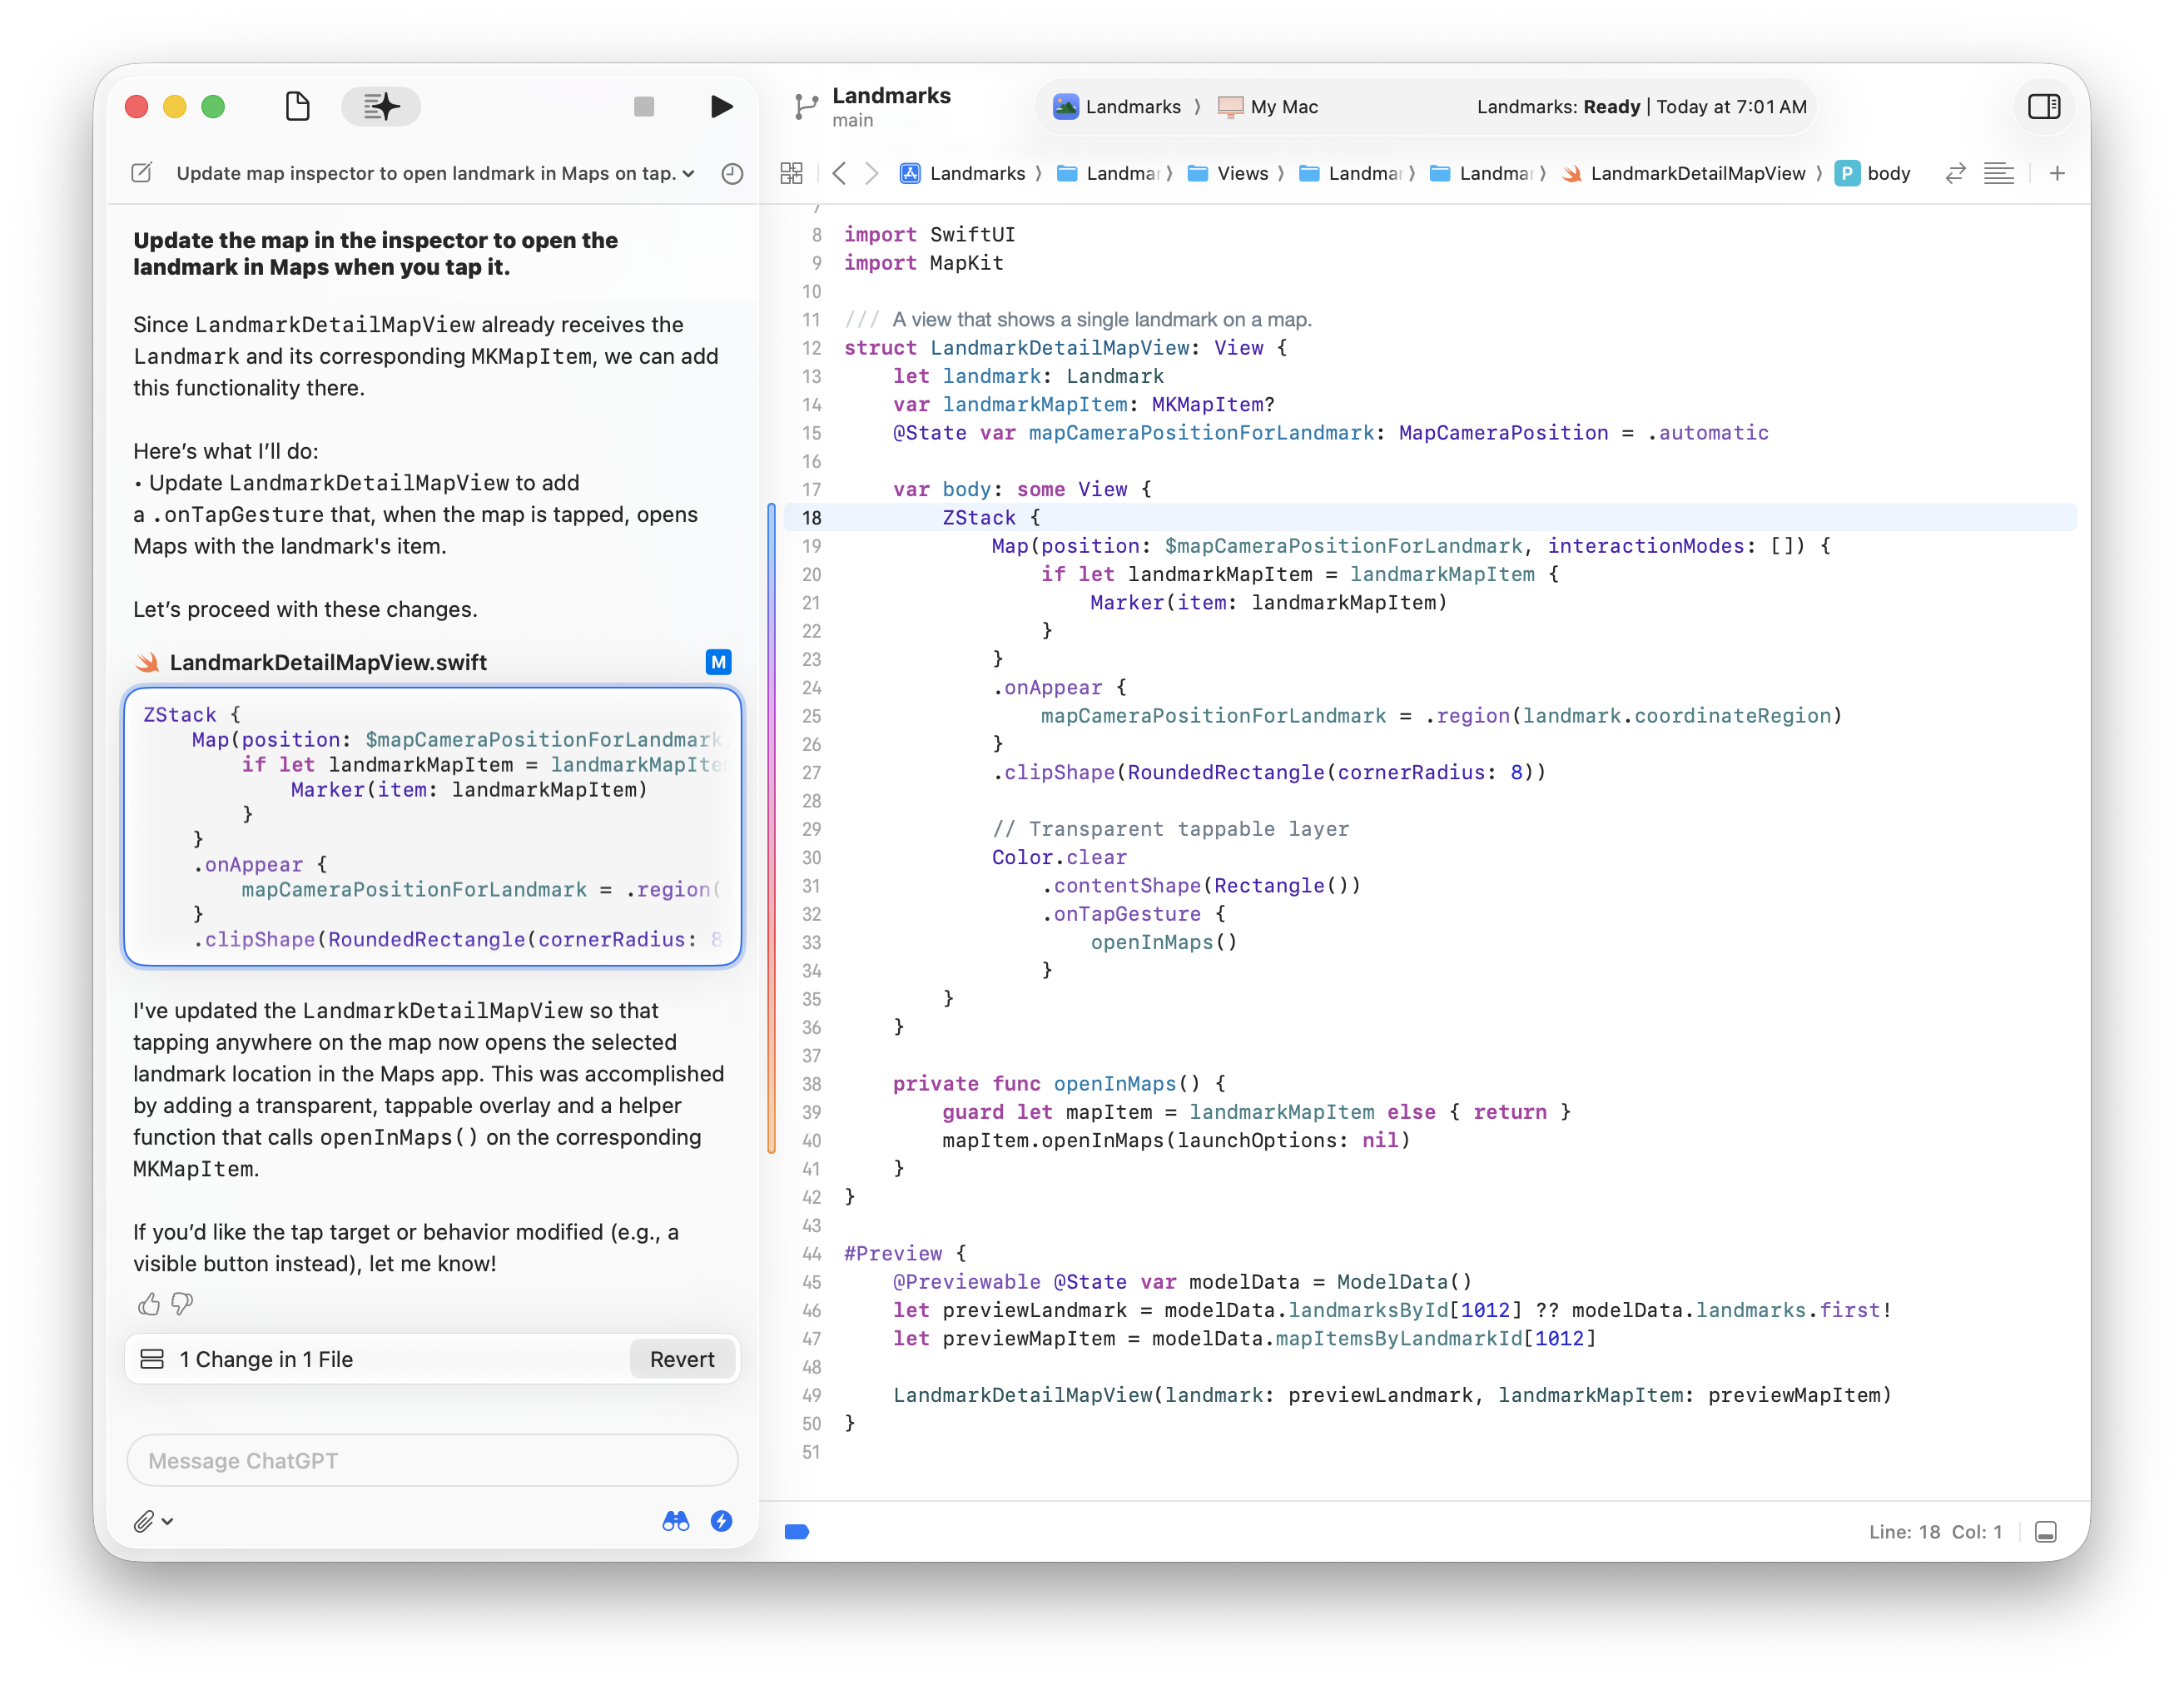Image resolution: width=2184 pixels, height=1685 pixels.
Task: Give thumbs down on the assistant reply
Action: point(181,1303)
